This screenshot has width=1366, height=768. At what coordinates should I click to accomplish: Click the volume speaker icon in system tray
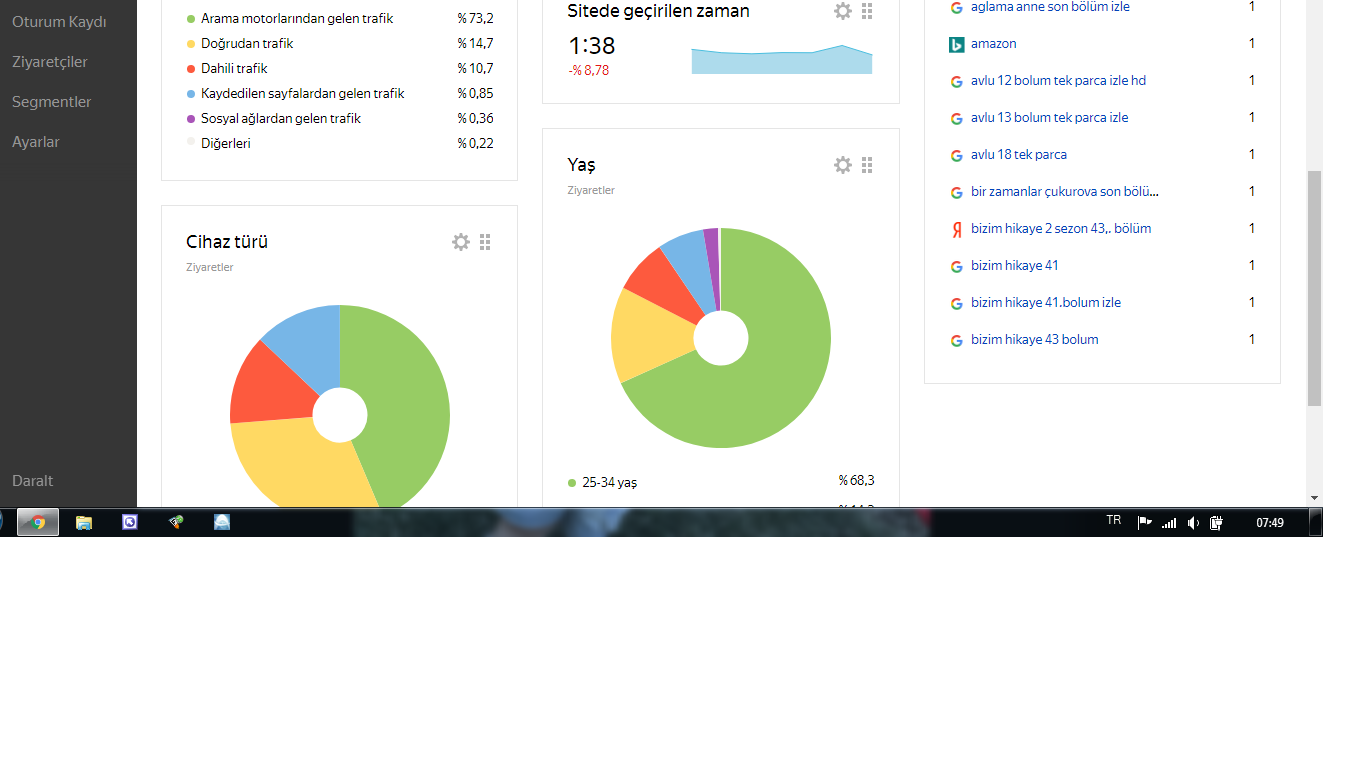[1193, 522]
